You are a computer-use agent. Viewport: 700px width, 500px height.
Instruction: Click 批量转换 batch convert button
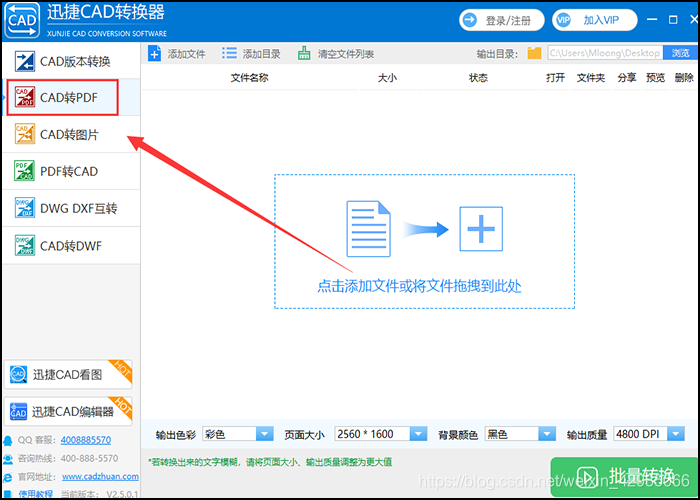(625, 477)
